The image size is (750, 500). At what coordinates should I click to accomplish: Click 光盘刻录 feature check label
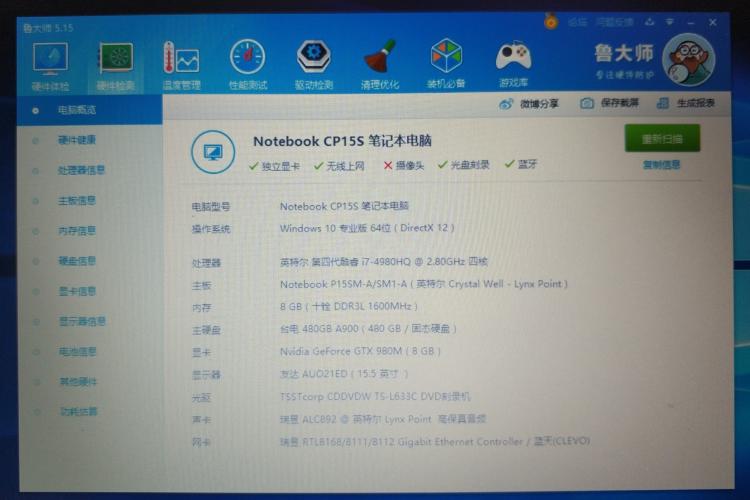click(x=463, y=165)
